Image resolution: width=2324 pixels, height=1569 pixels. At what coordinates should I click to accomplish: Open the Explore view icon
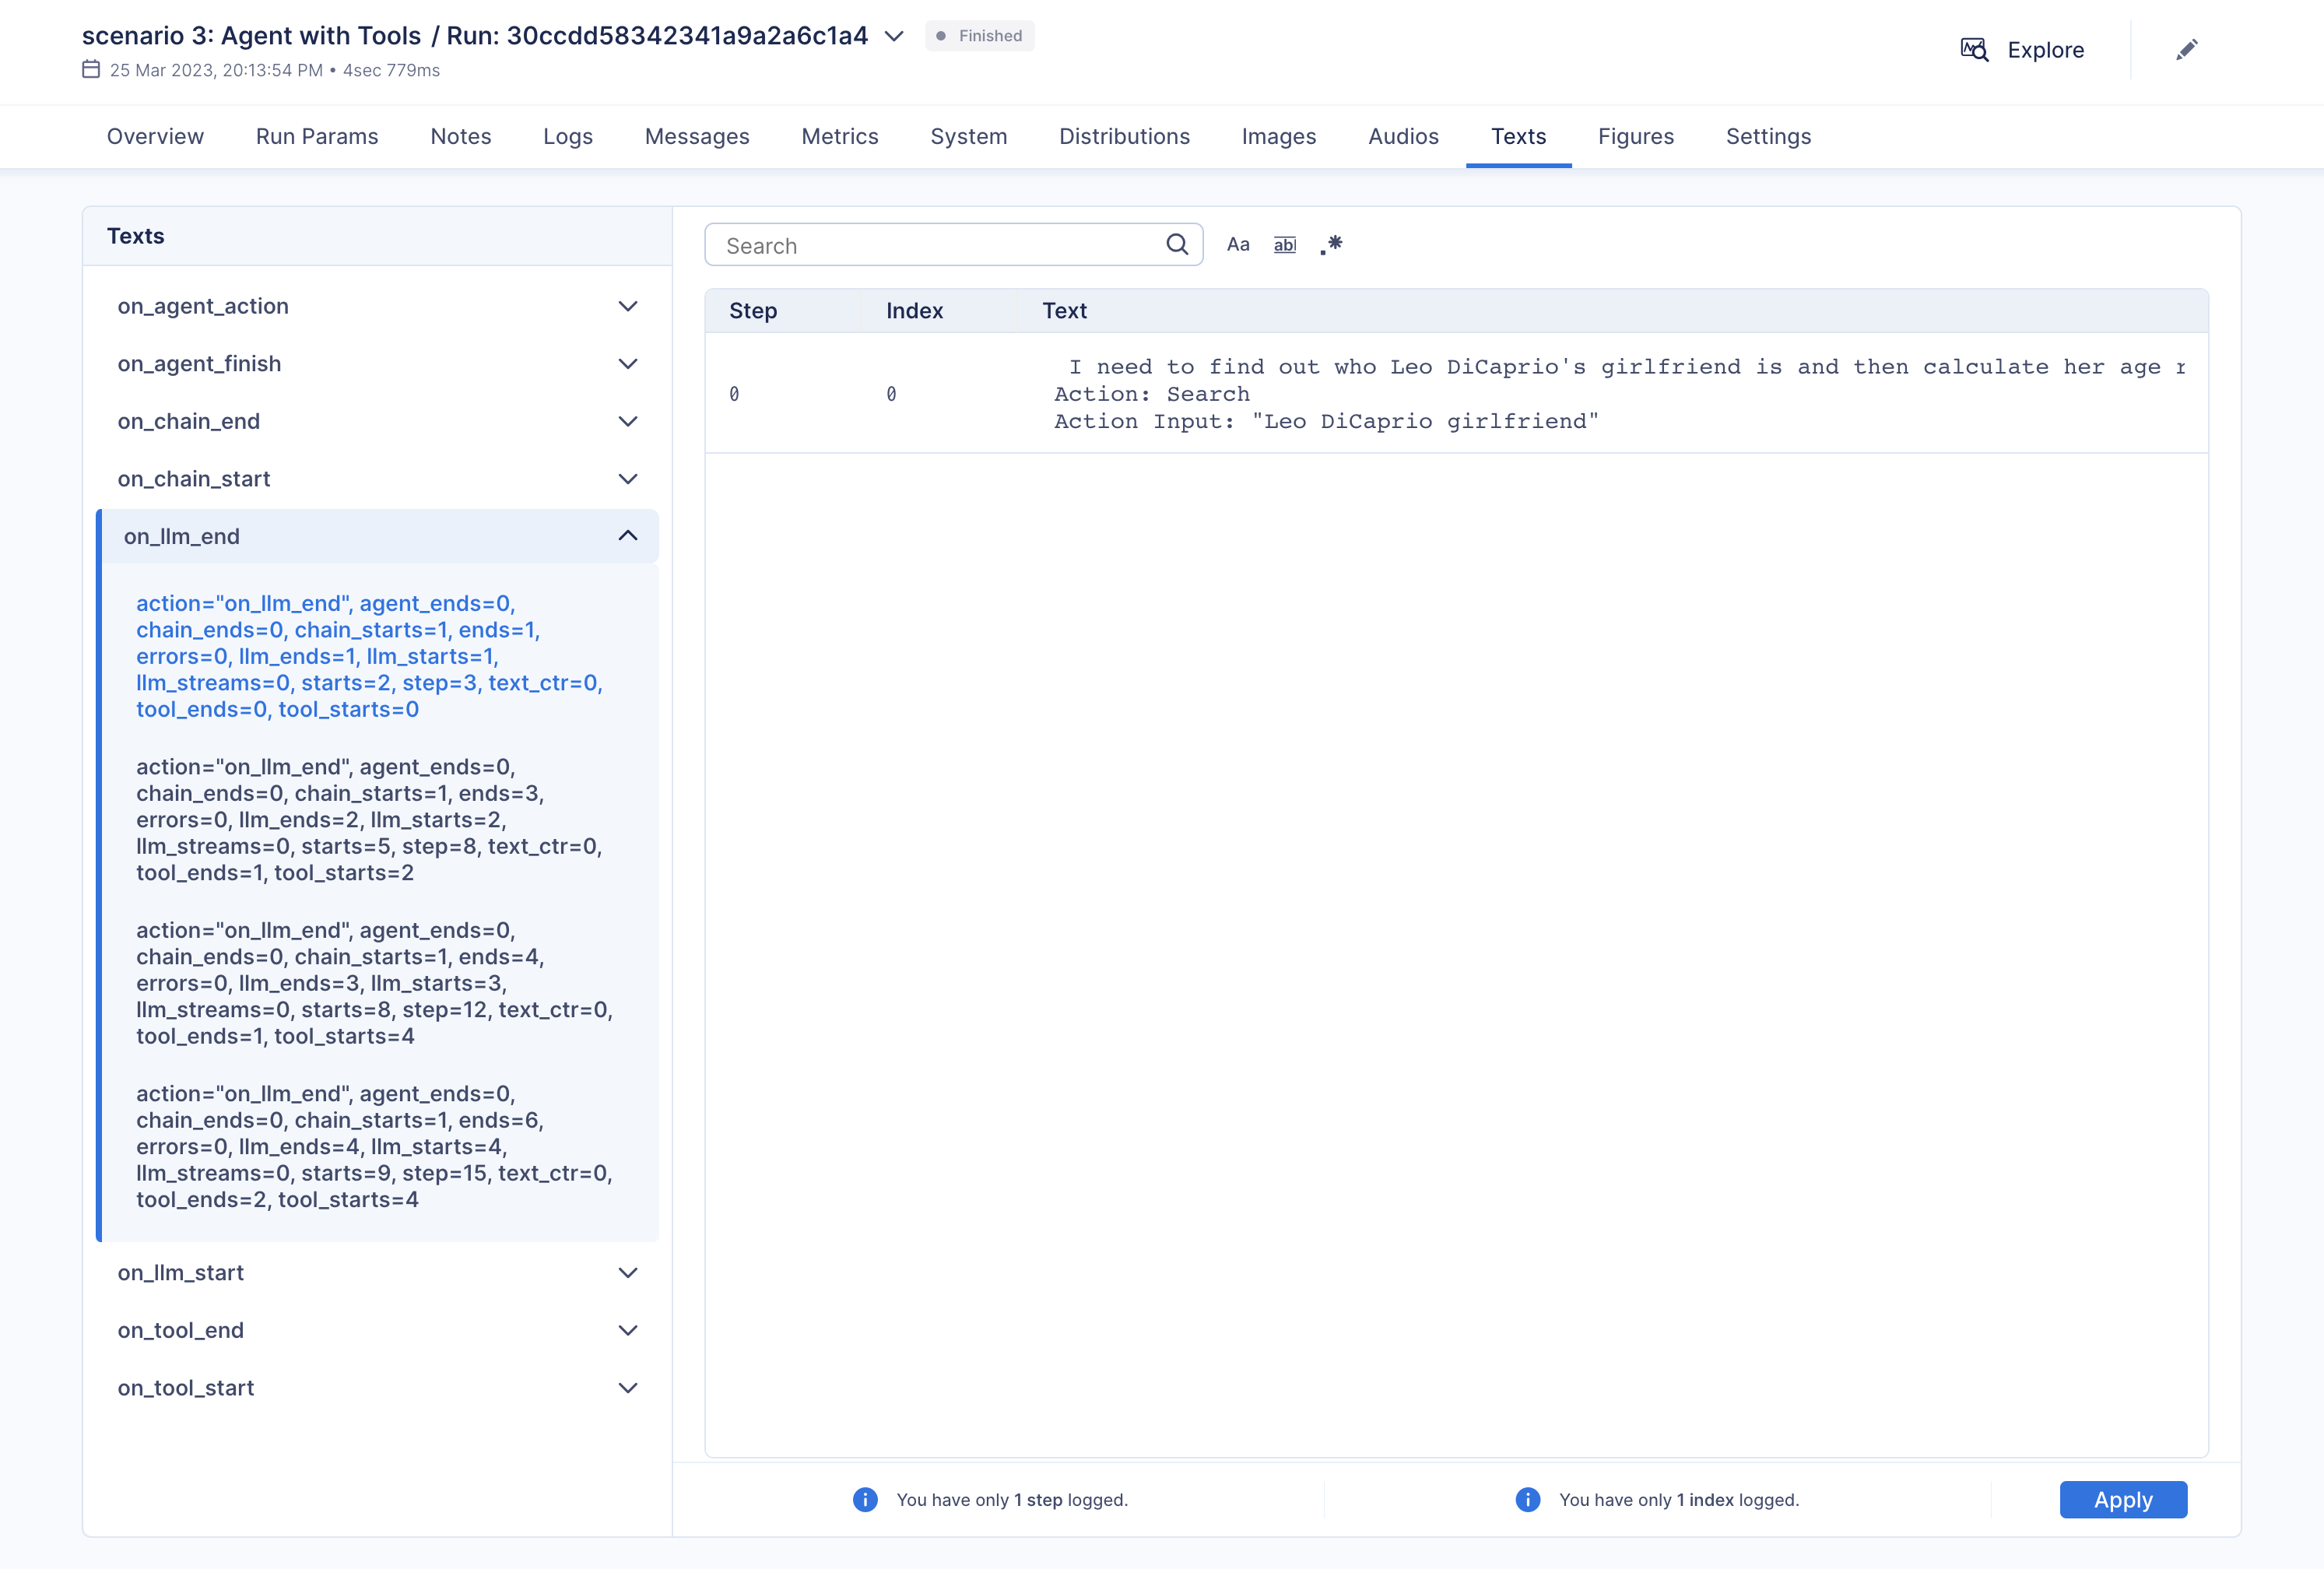[x=1974, y=49]
